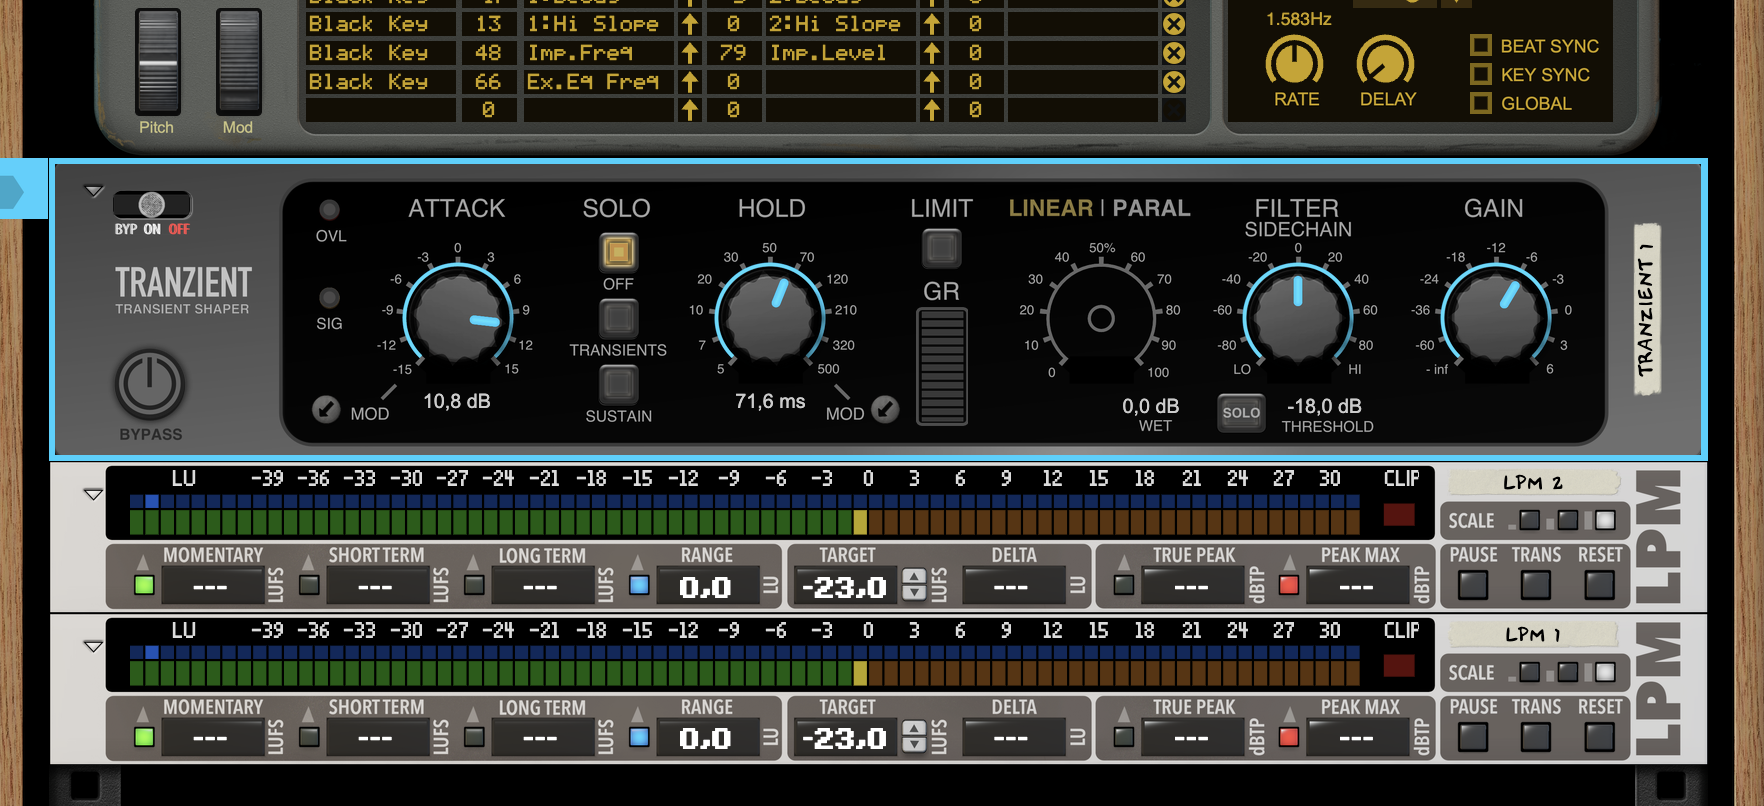This screenshot has width=1764, height=806.
Task: Click the Mod wheel
Action: point(239,62)
